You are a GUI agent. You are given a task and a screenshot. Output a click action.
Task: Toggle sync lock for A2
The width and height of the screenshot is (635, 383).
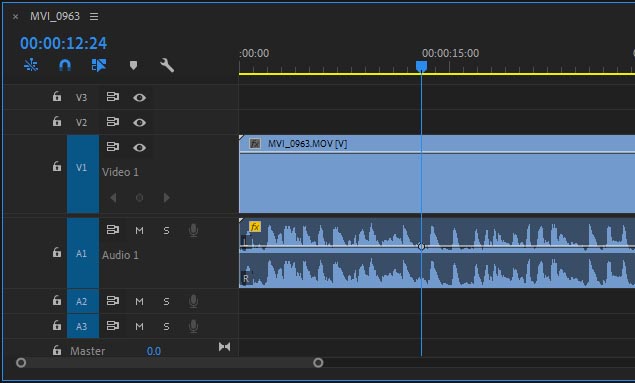point(113,301)
